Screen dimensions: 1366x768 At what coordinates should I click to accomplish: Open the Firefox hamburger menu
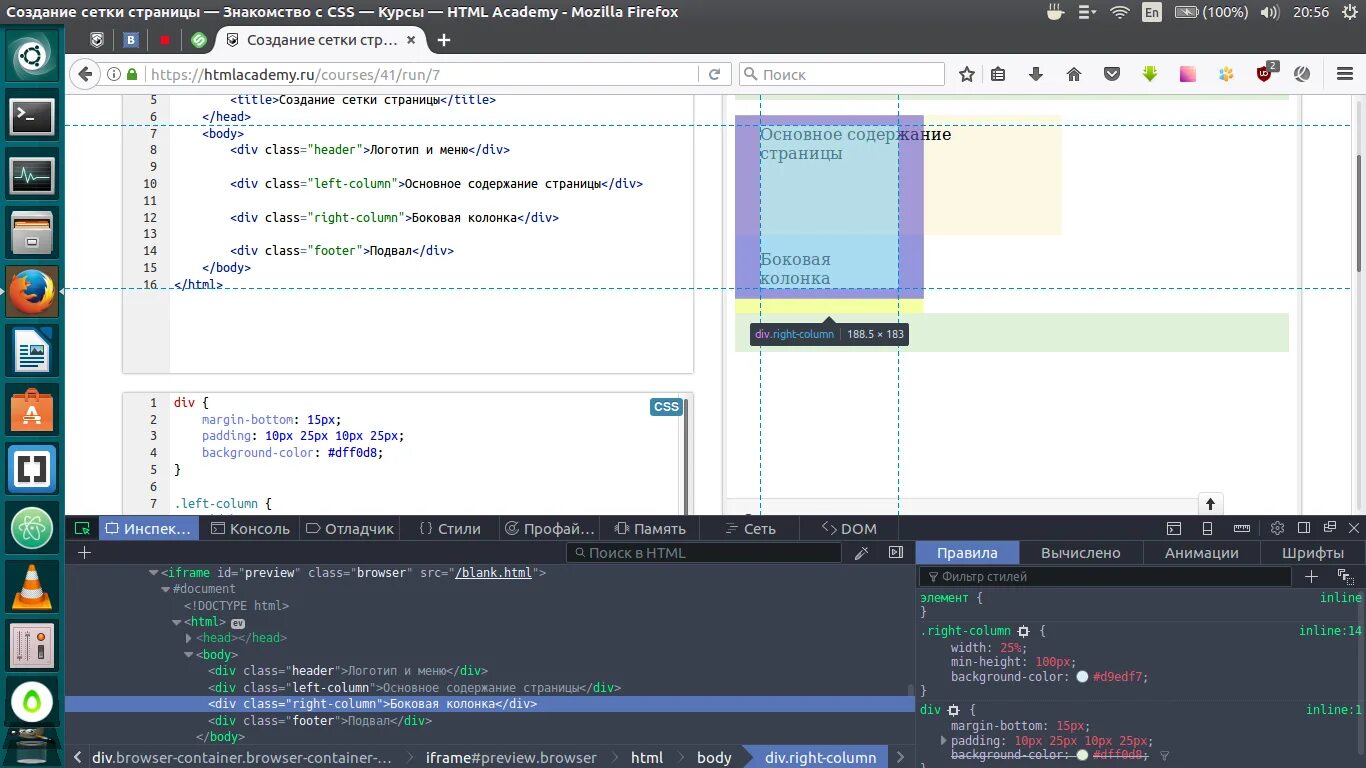tap(1344, 74)
